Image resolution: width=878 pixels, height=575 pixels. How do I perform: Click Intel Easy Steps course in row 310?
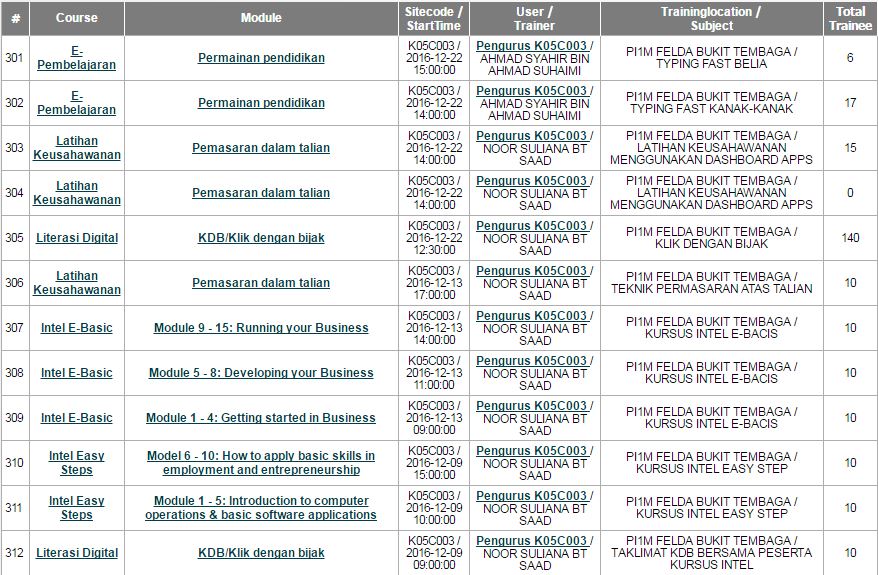76,463
